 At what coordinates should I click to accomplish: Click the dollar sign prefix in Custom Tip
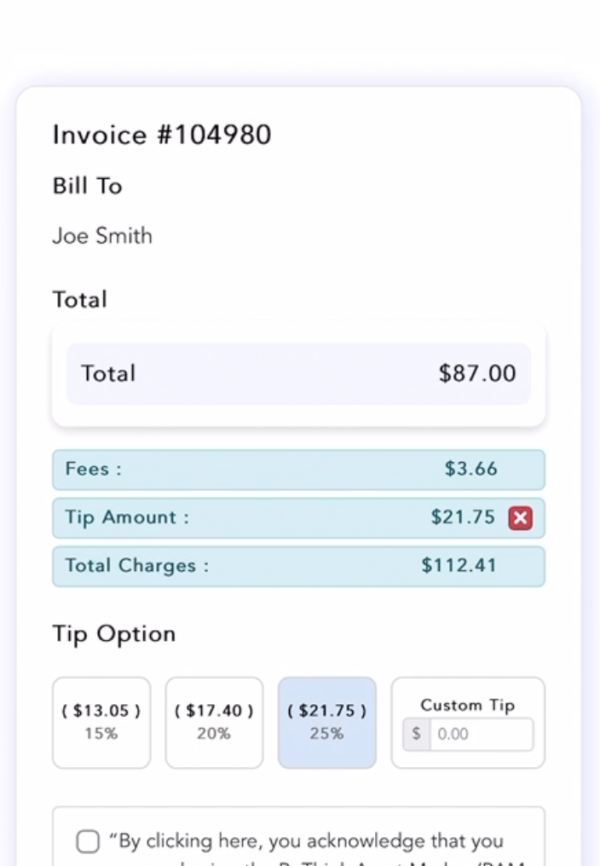(x=417, y=734)
